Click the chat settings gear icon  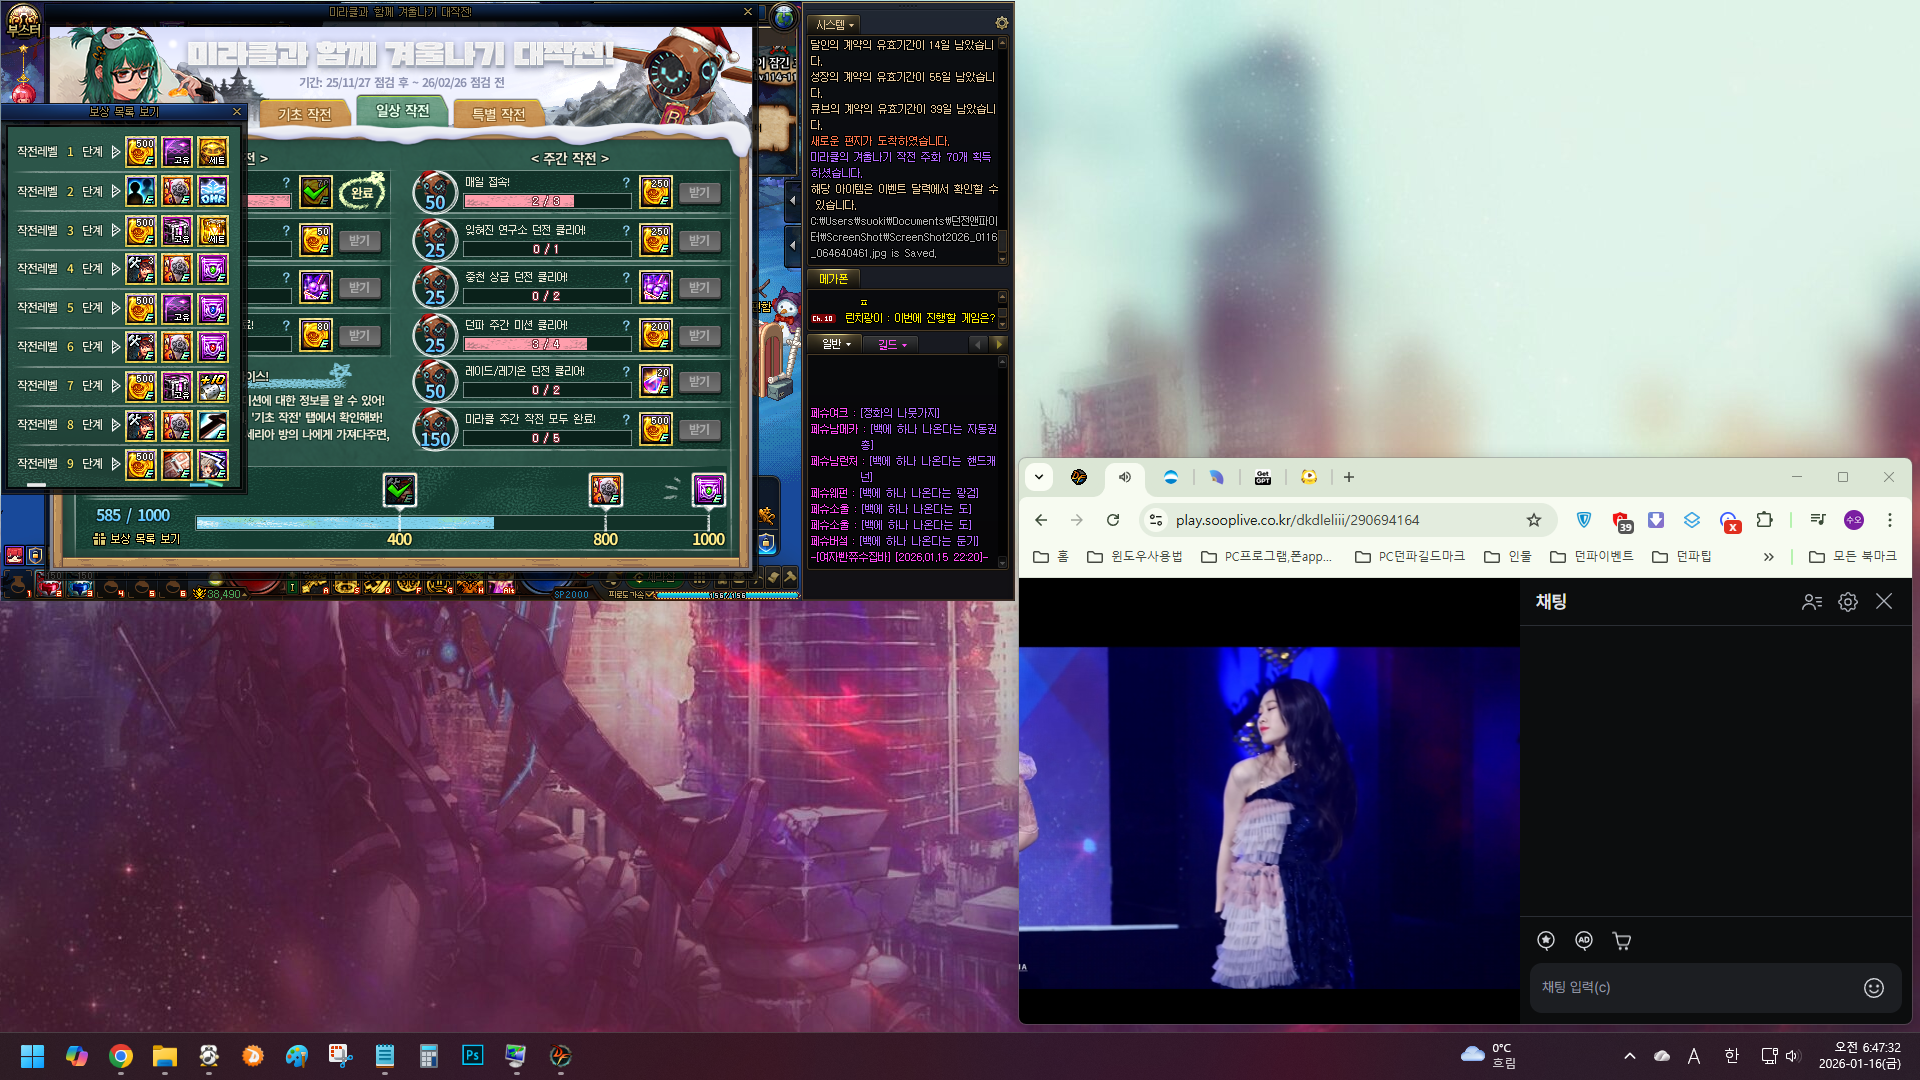point(1848,602)
